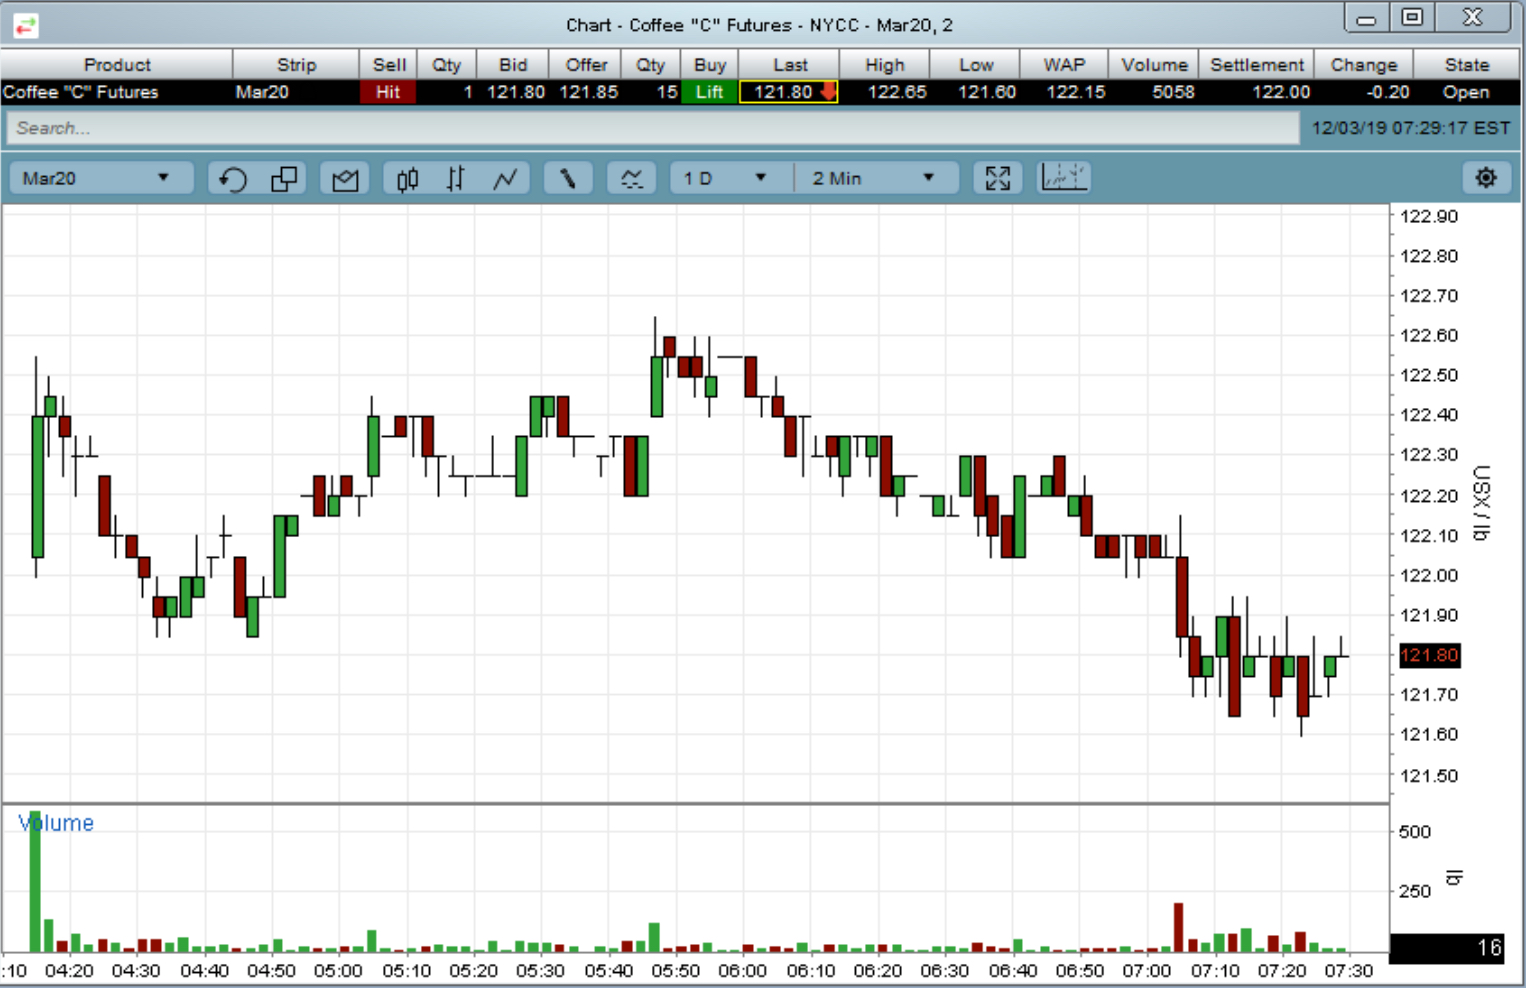
Task: Switch to candlestick chart style
Action: coord(407,179)
